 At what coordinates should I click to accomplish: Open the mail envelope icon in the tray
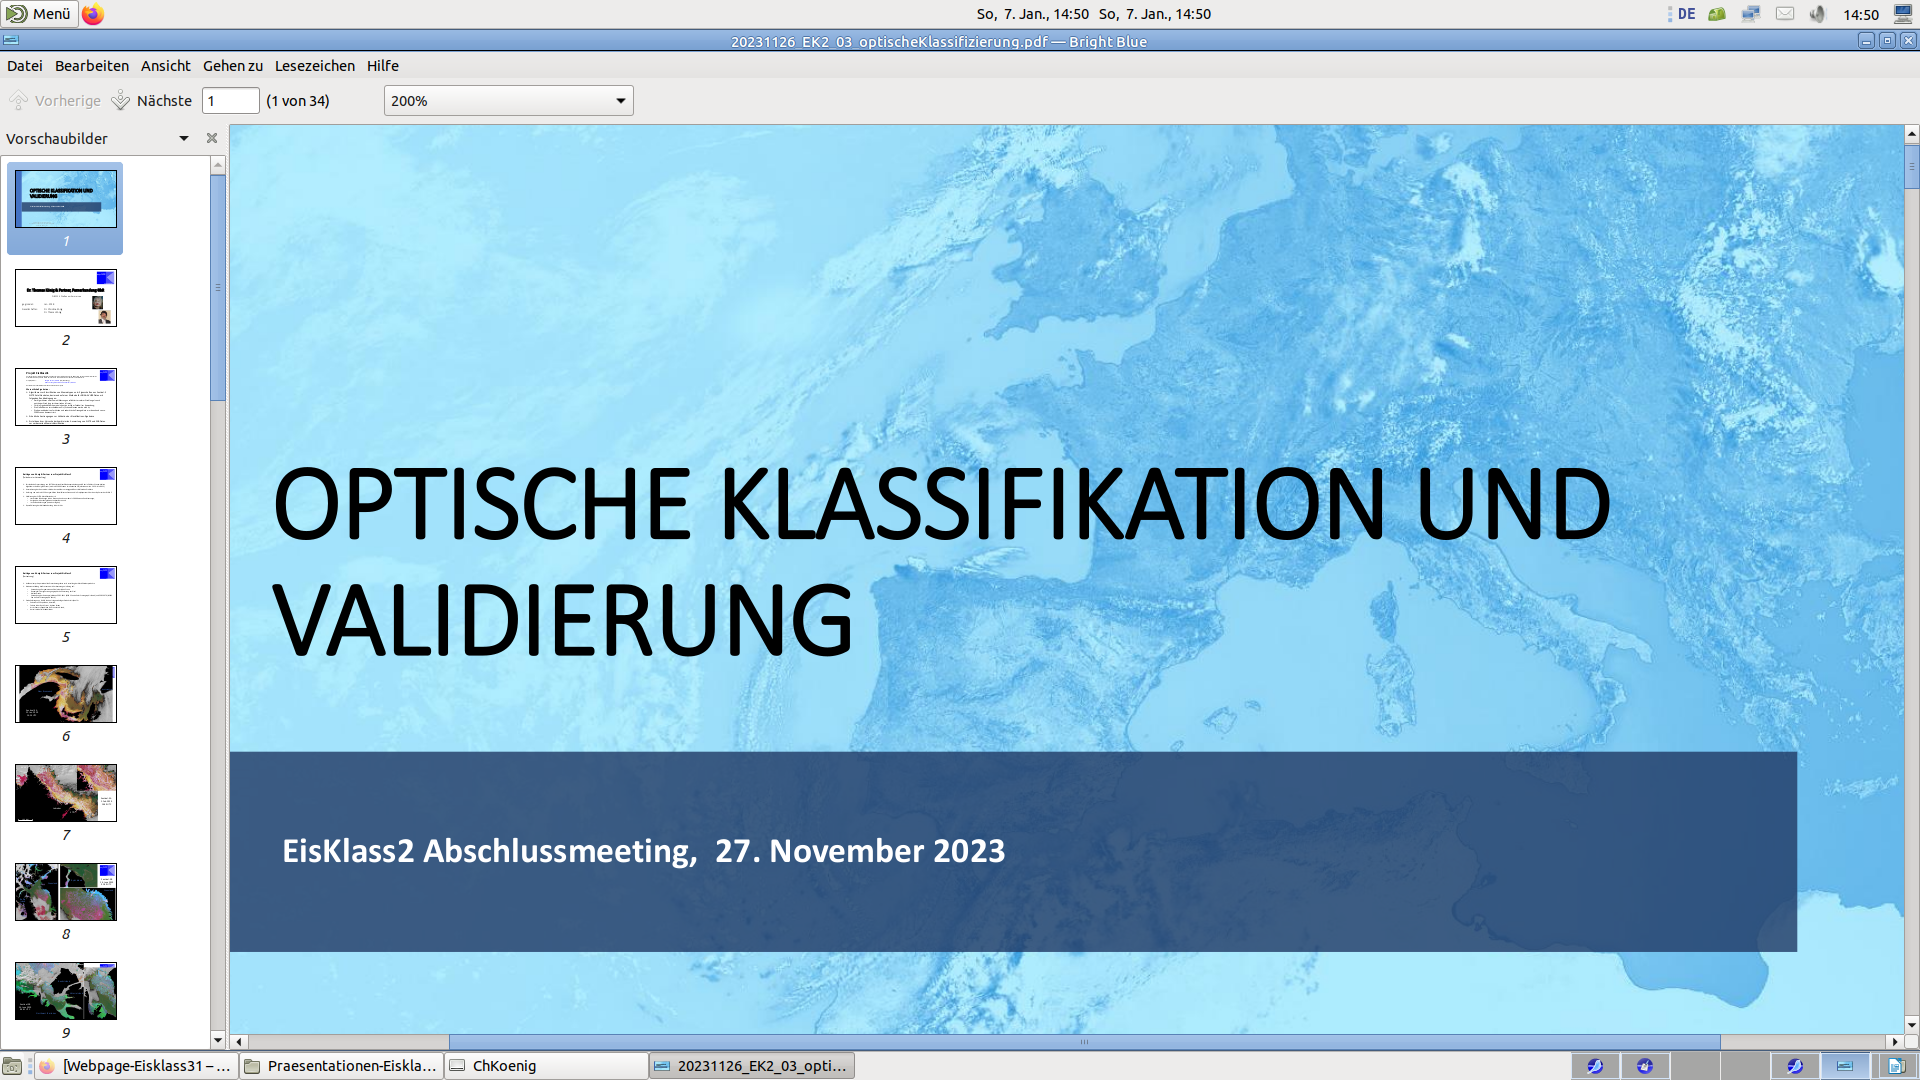pos(1786,14)
